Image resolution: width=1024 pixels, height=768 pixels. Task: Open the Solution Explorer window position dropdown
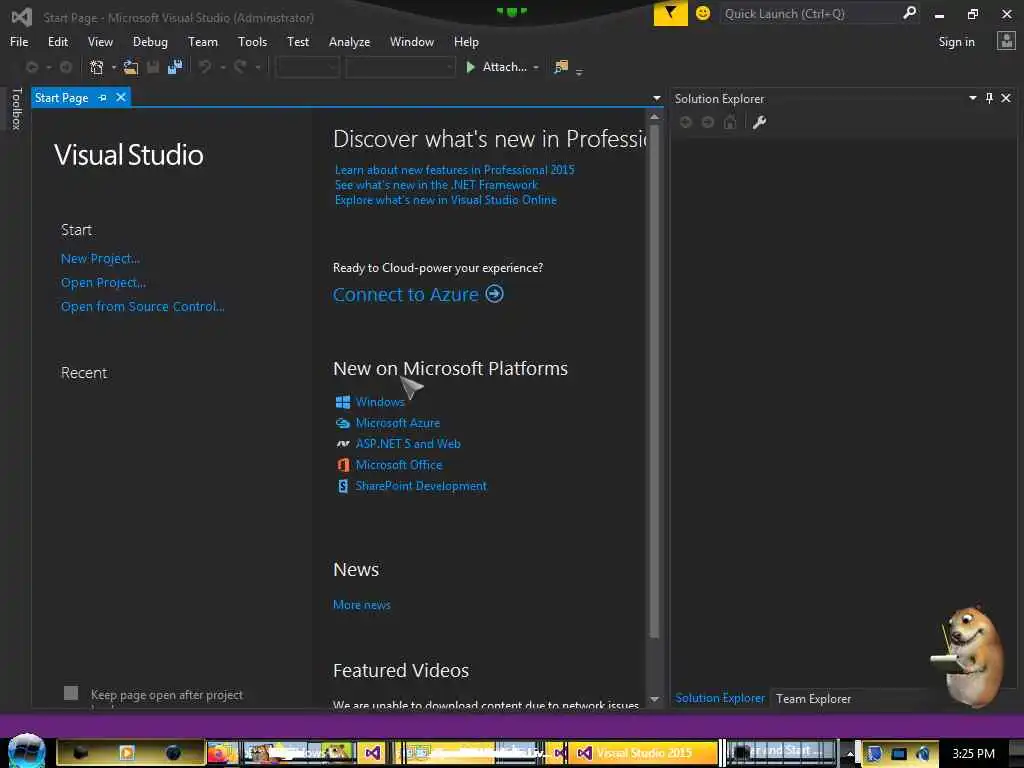click(972, 98)
